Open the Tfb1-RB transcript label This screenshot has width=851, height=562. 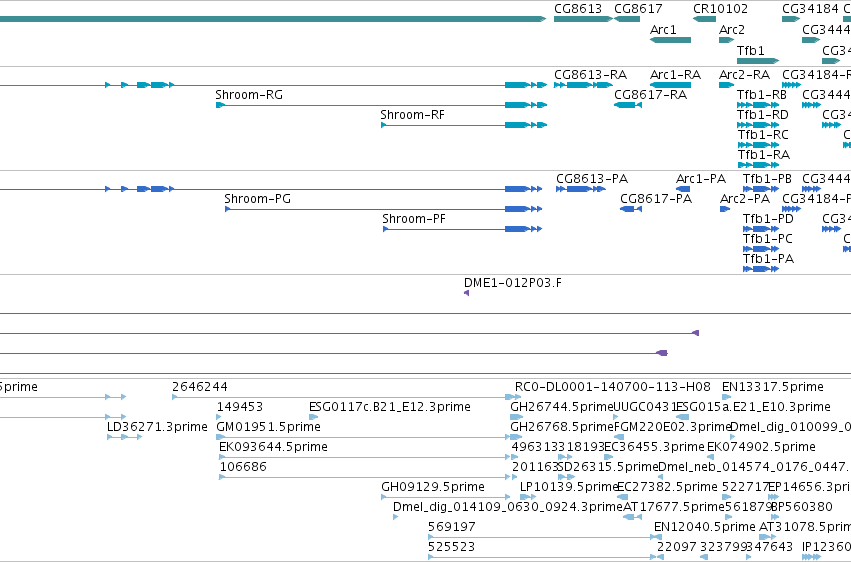(762, 95)
